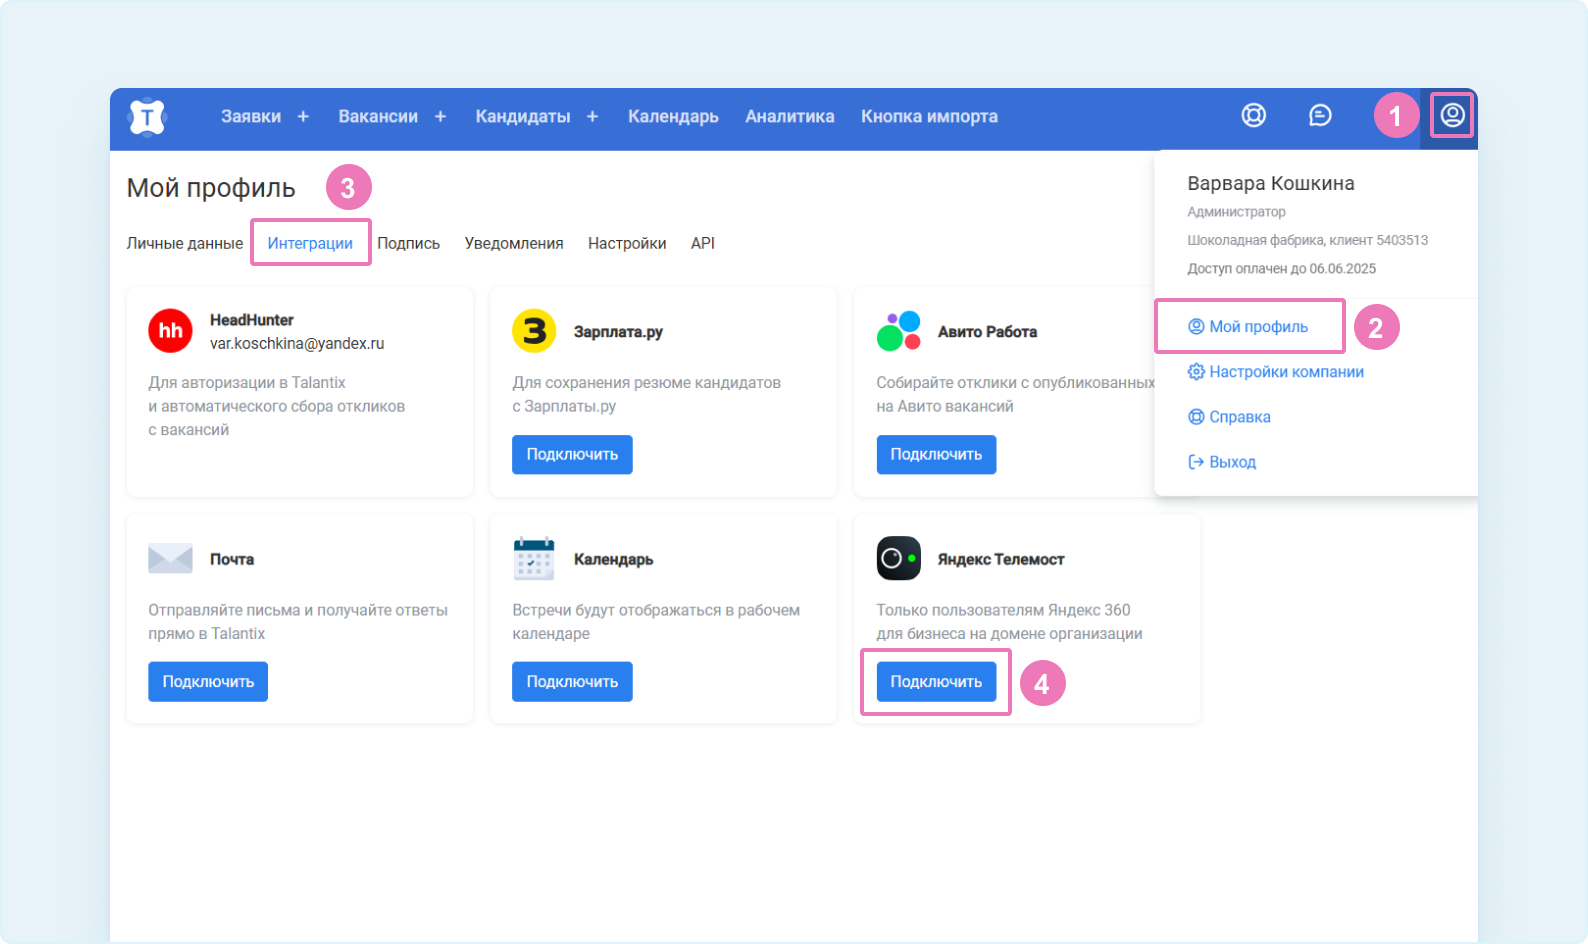This screenshot has height=944, width=1588.
Task: Click the Почта card title
Action: 232,559
